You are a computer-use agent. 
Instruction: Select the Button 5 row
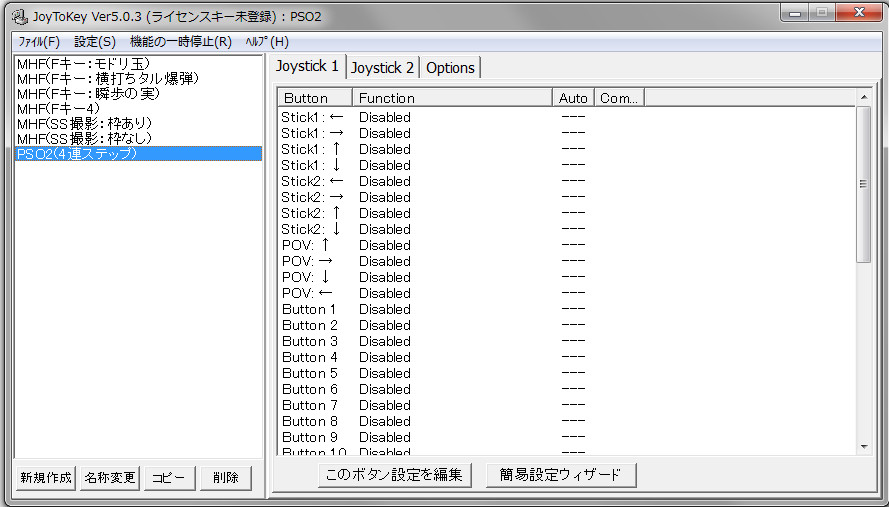[567, 373]
